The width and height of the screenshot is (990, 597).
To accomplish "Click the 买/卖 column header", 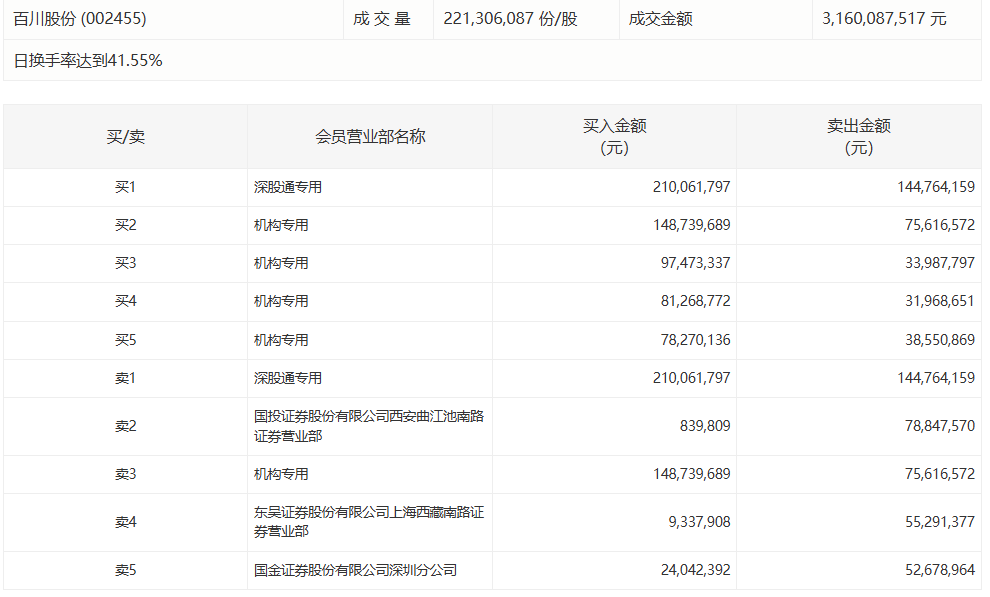I will (x=125, y=137).
